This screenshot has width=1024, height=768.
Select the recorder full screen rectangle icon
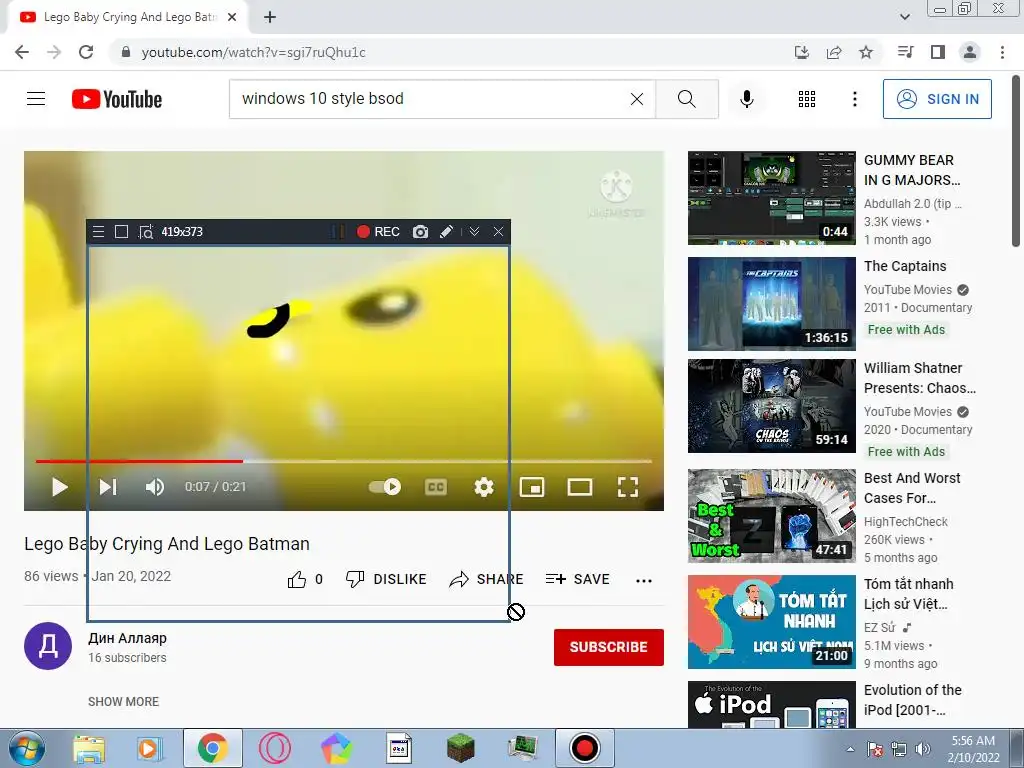coord(121,231)
